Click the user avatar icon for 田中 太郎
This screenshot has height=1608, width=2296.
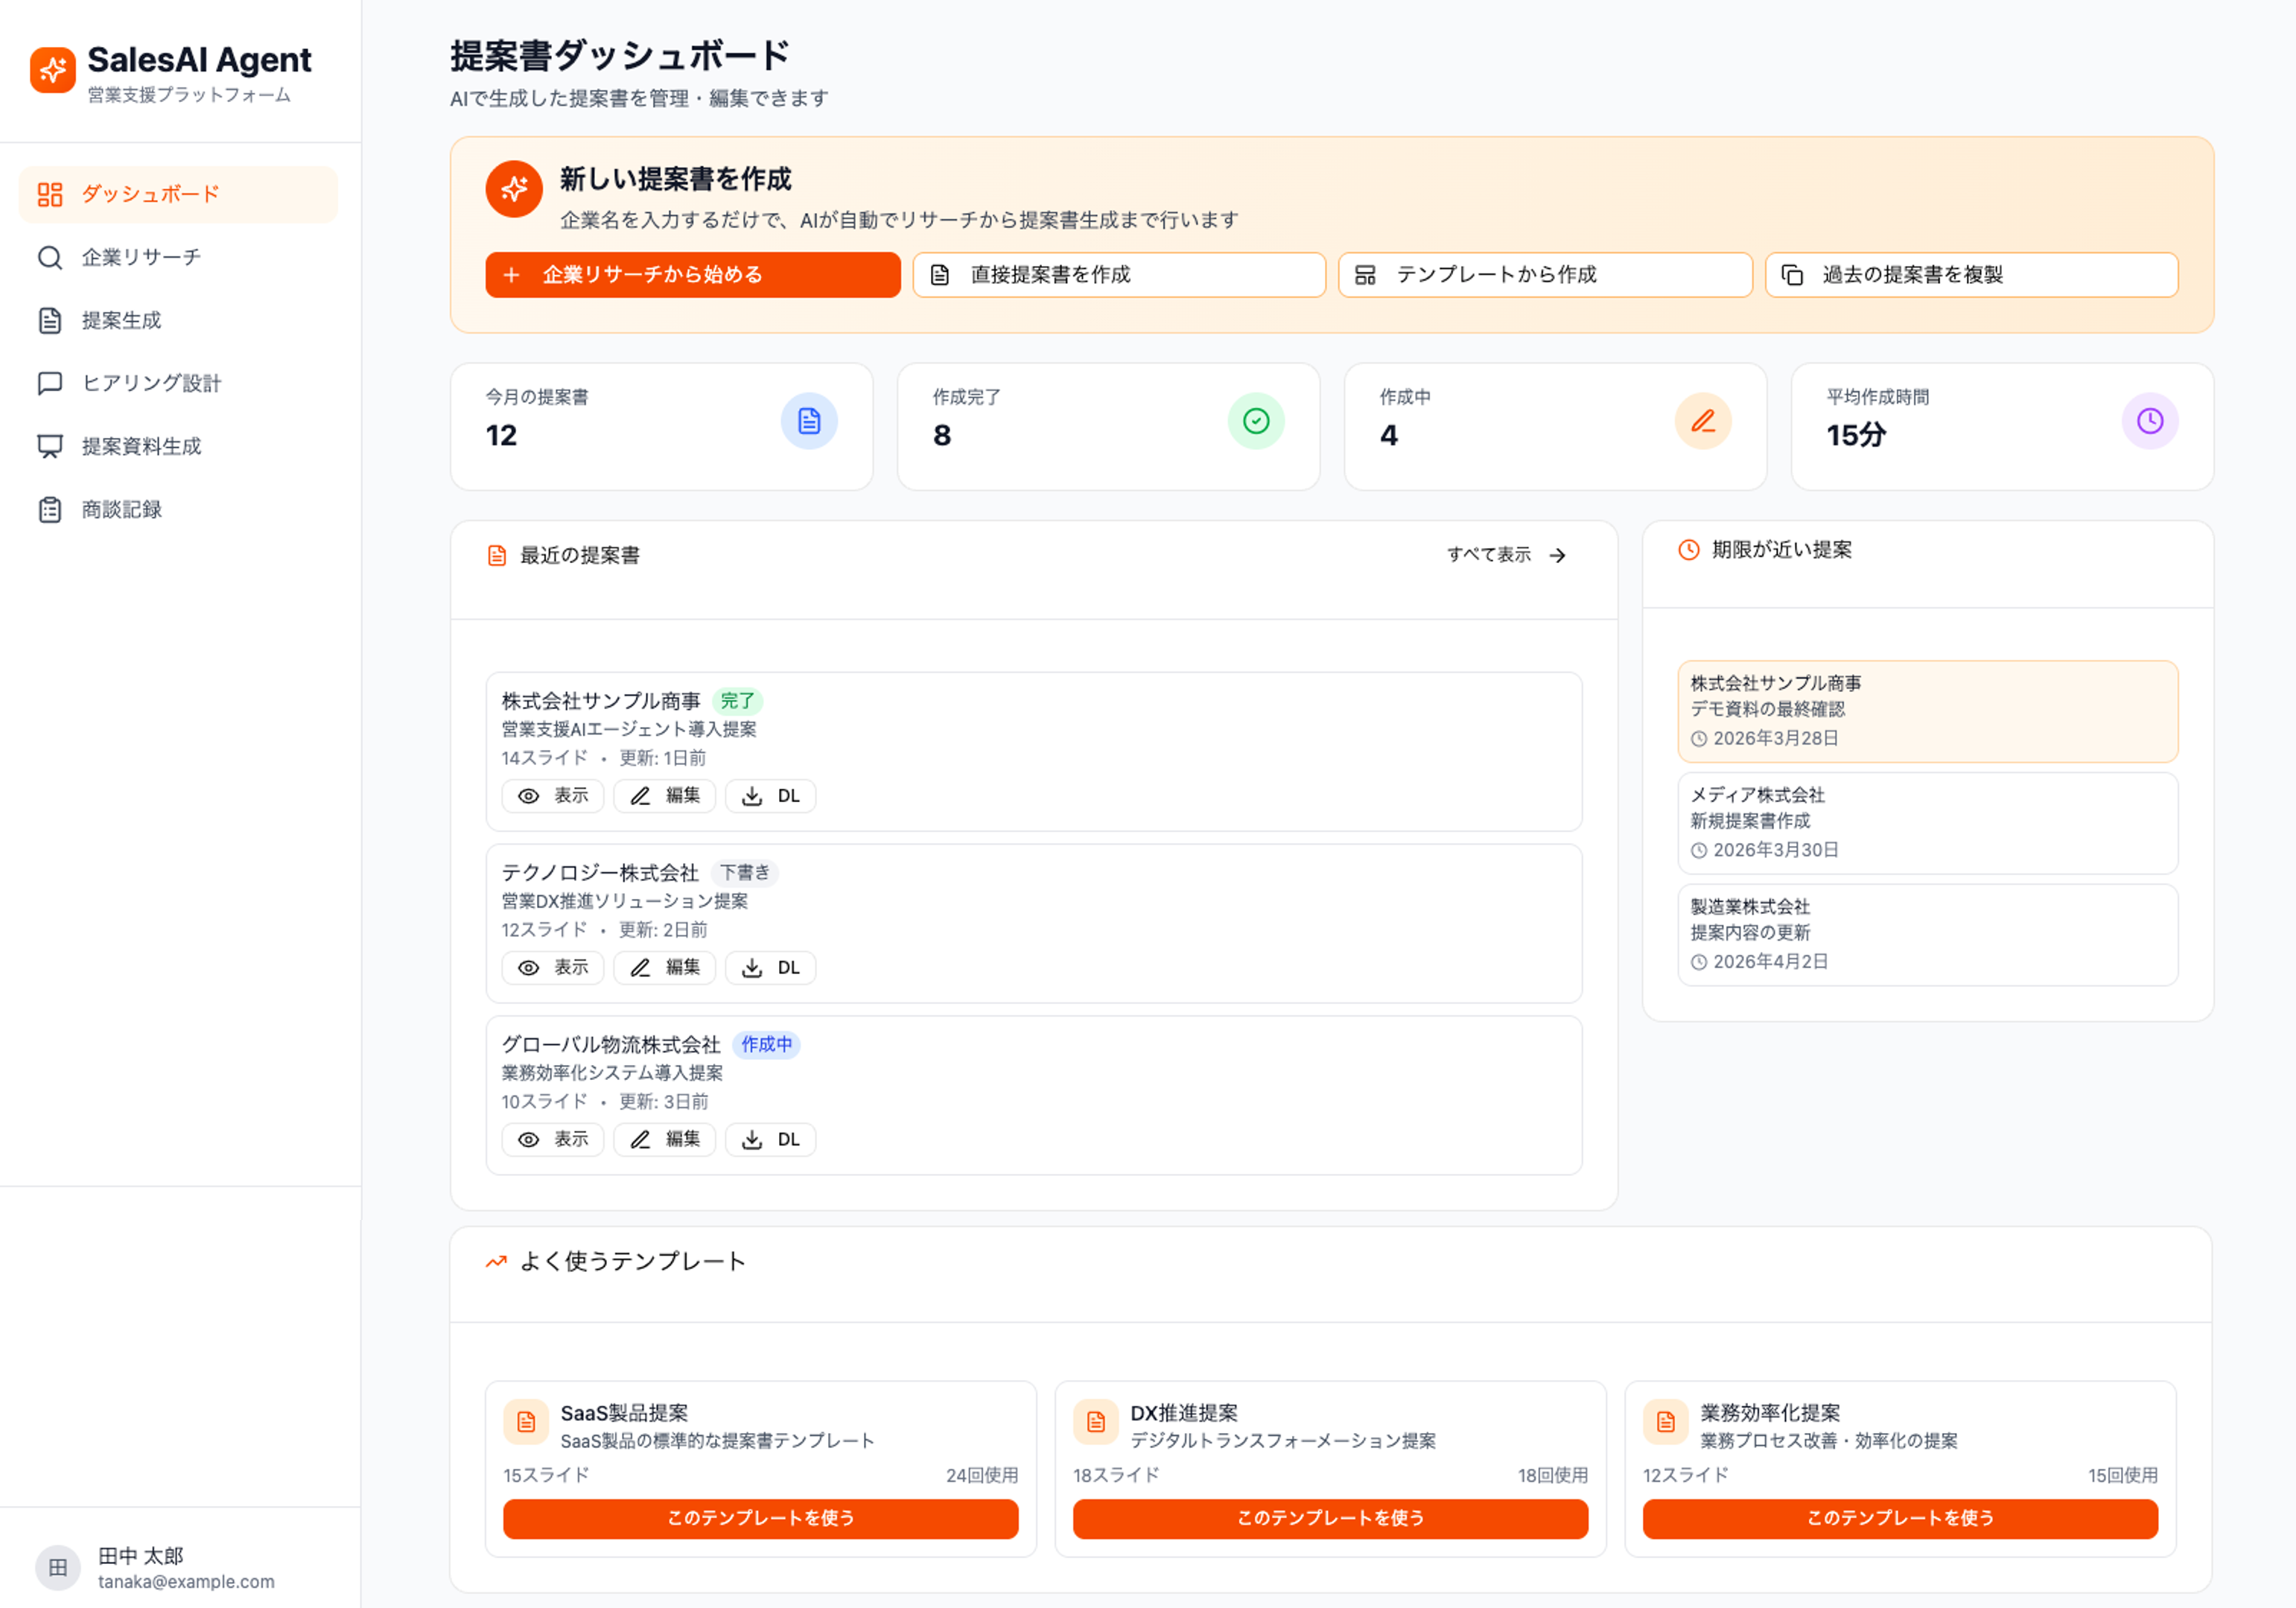58,1567
